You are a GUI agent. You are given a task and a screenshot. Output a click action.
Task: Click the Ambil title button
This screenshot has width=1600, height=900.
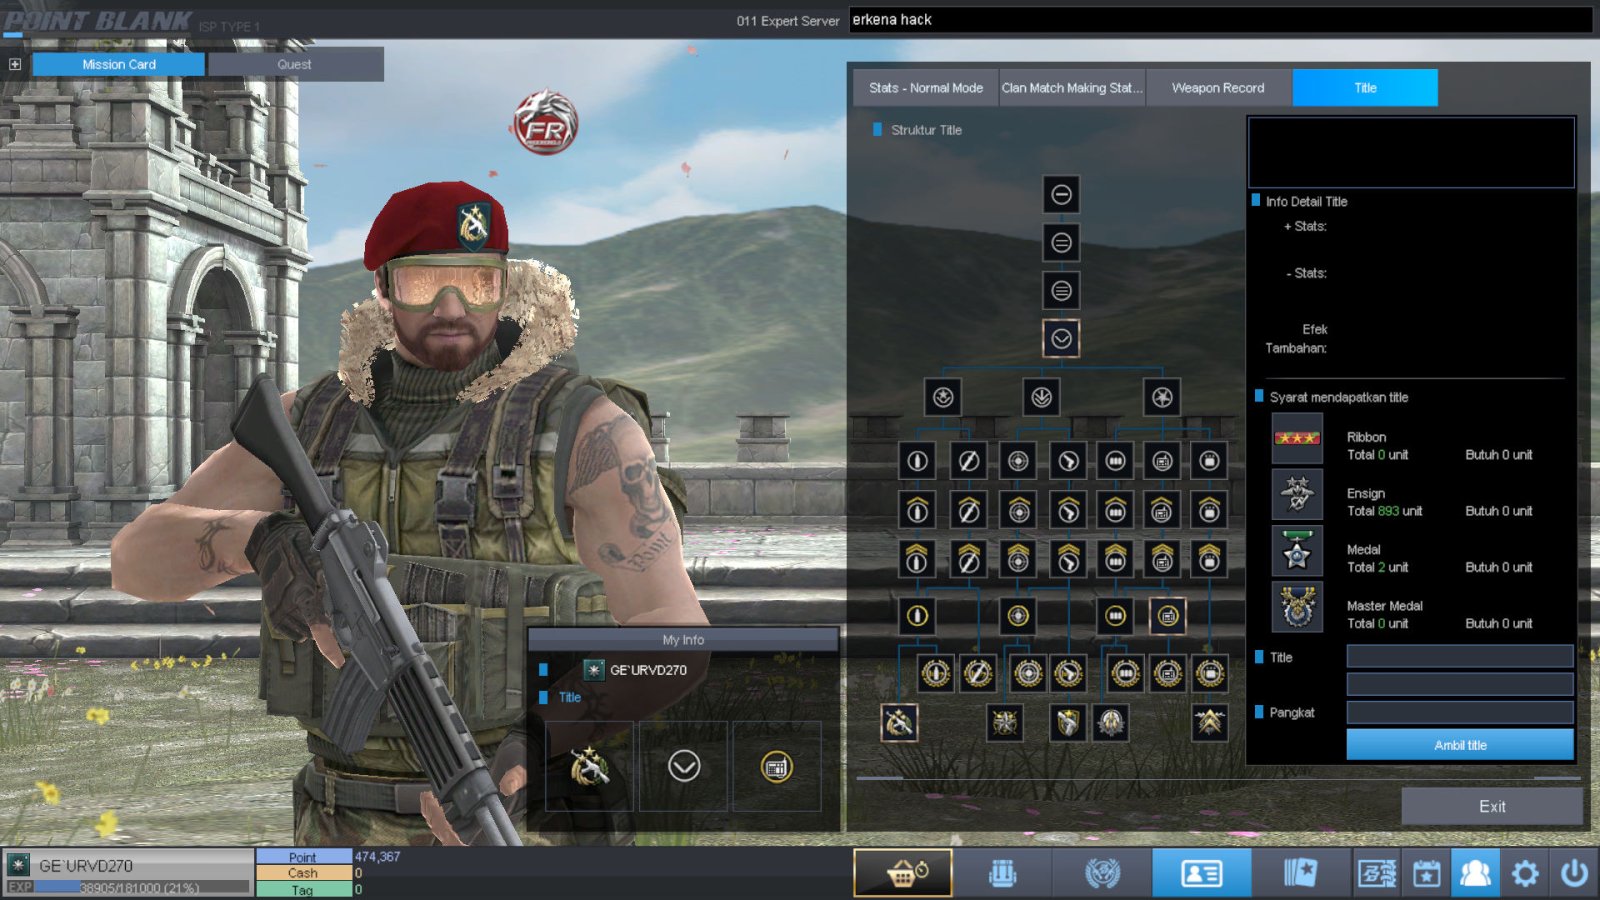[x=1460, y=745]
